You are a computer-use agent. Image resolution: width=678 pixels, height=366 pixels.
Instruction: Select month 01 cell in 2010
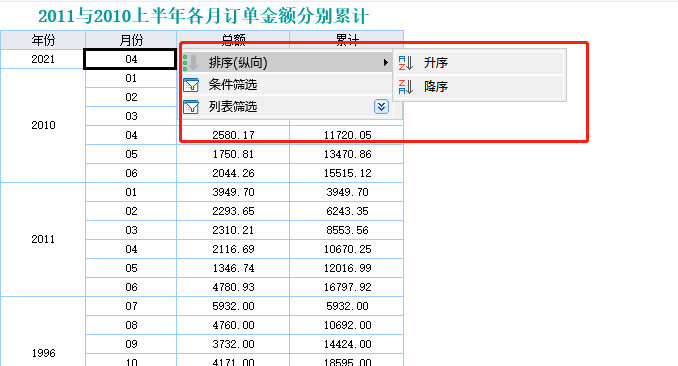pos(131,78)
